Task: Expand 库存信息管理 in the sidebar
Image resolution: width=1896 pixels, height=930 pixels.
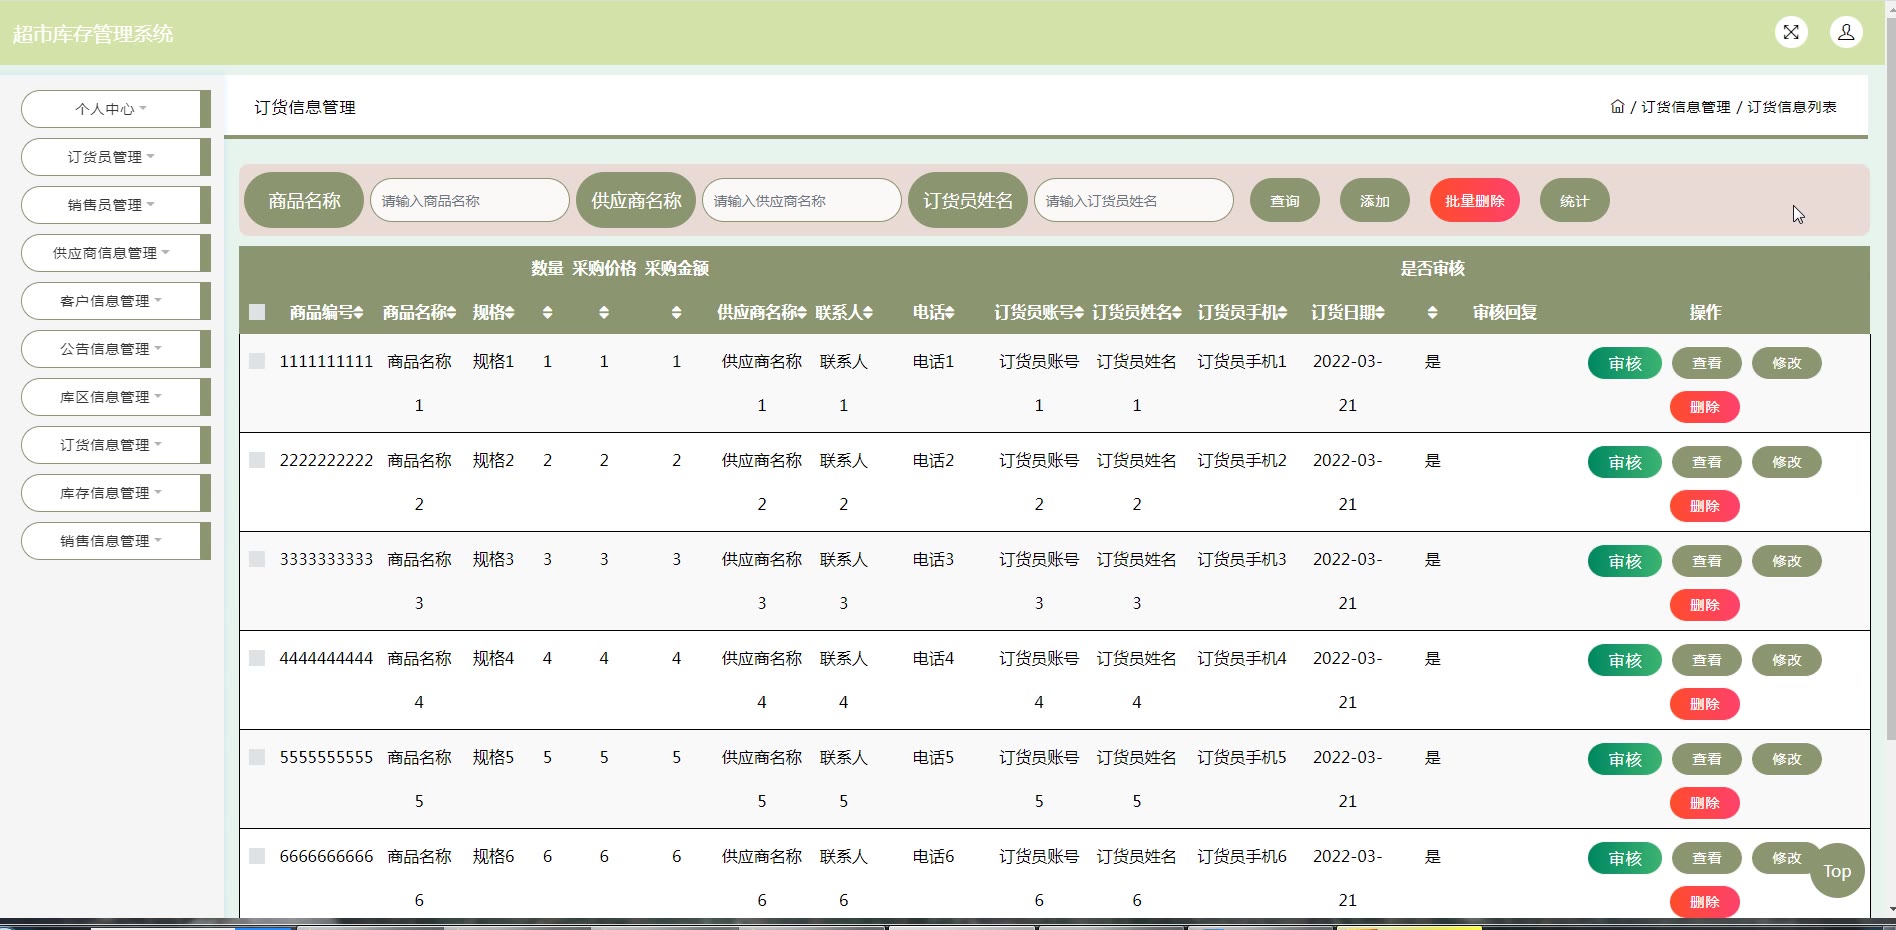Action: pos(110,493)
